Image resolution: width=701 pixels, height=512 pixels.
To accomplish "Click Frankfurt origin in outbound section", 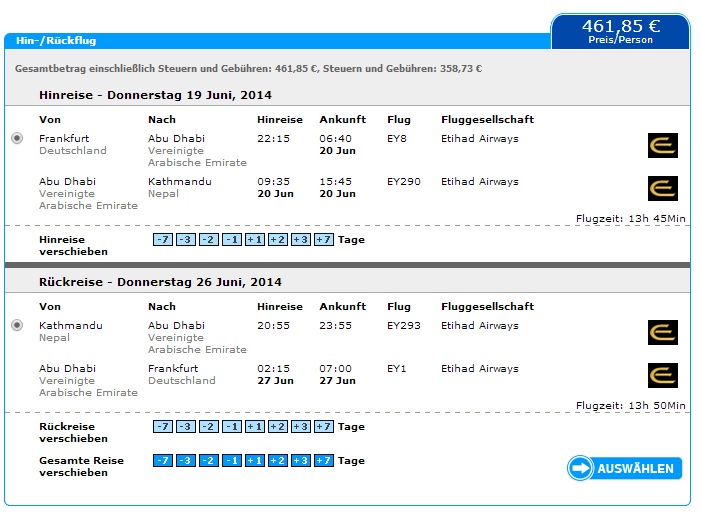I will 64,139.
